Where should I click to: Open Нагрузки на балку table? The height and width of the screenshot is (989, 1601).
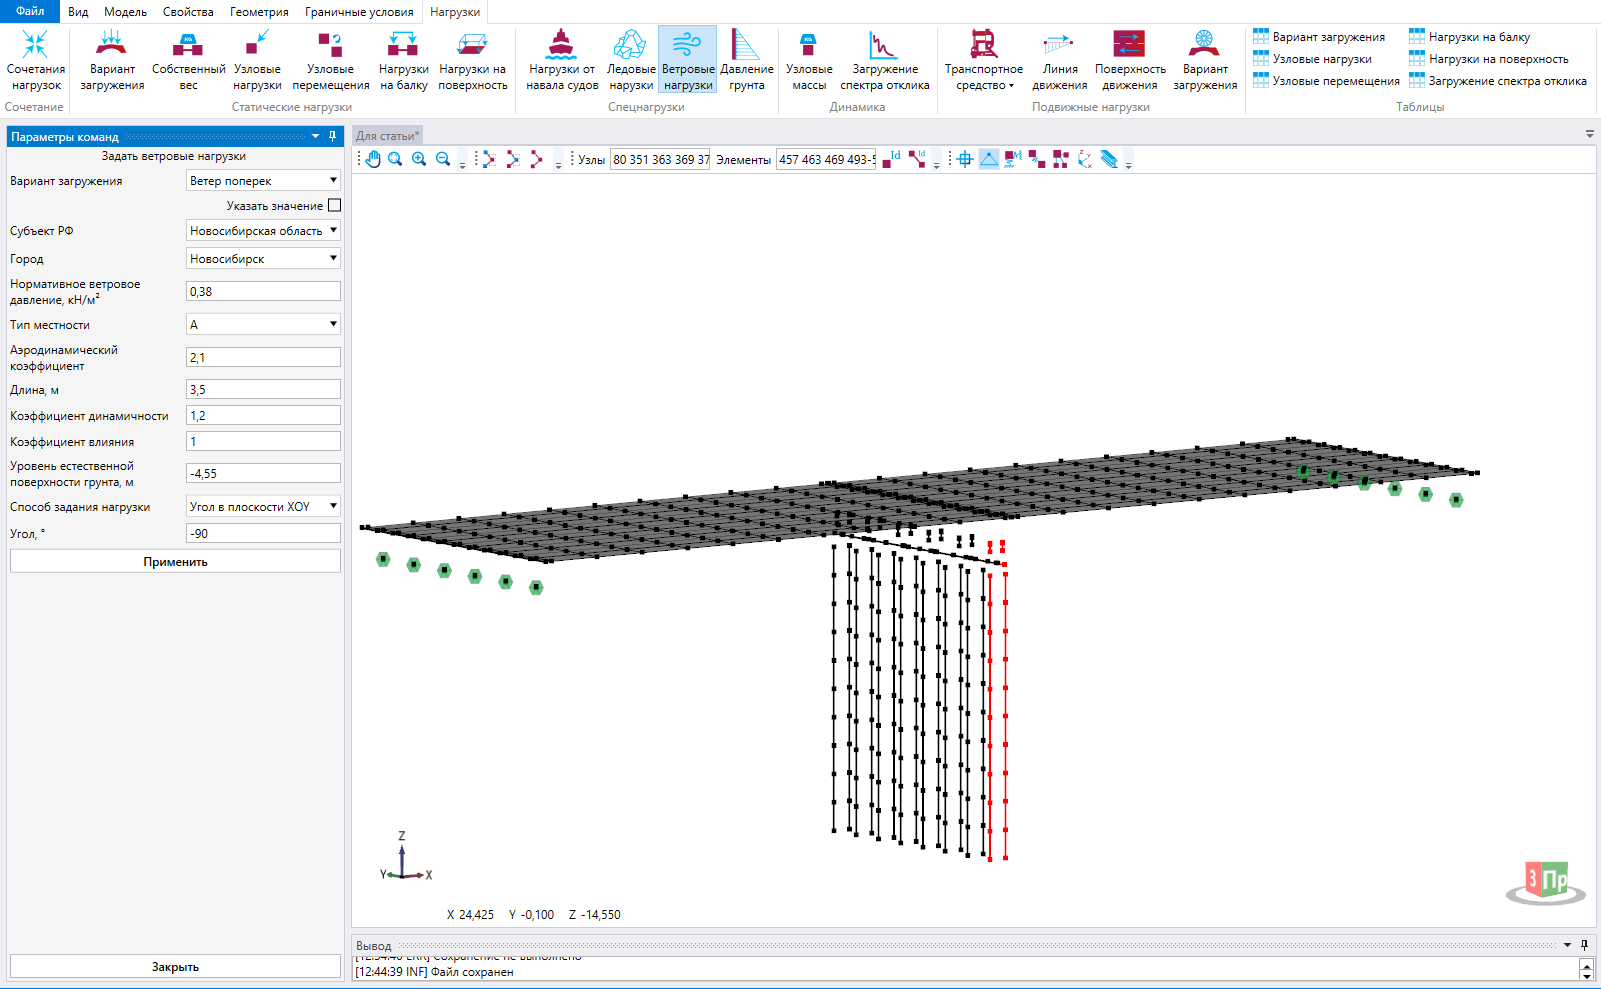pos(1469,37)
